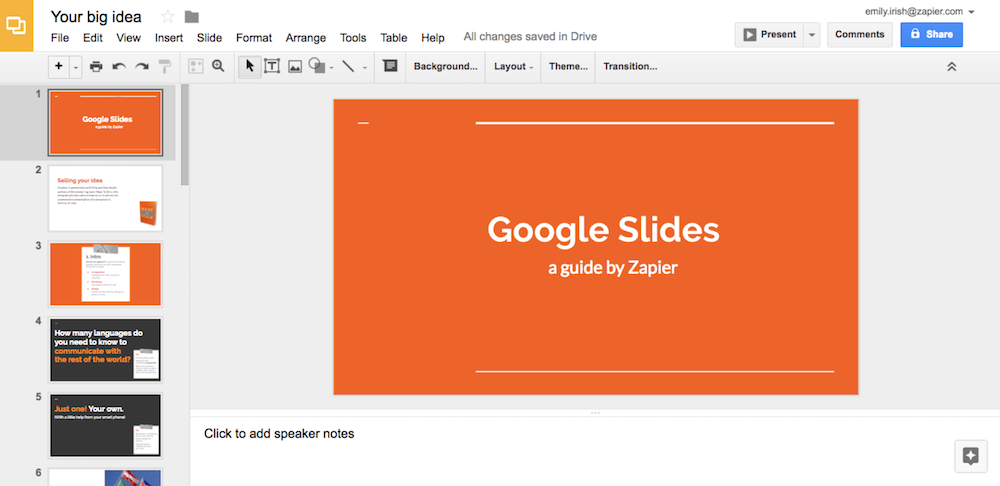Open the Slide menu

209,38
